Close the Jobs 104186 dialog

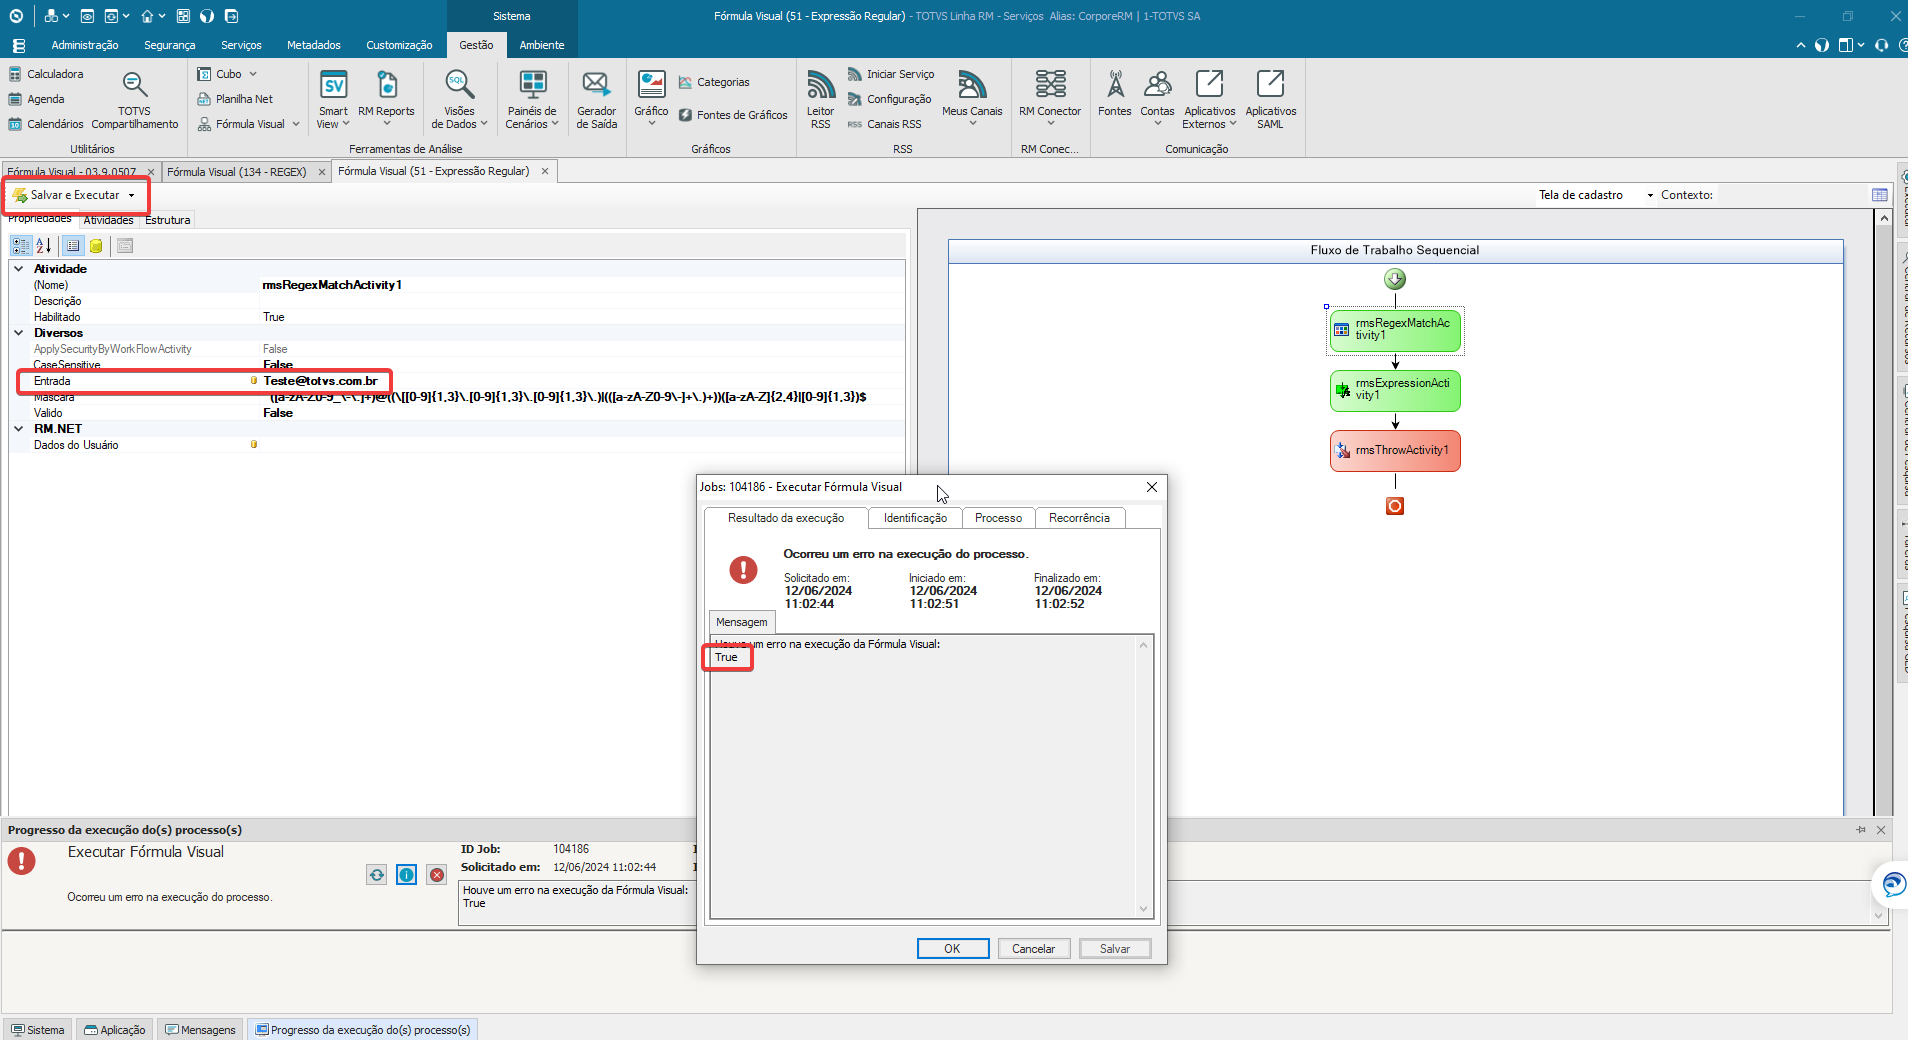(1152, 487)
